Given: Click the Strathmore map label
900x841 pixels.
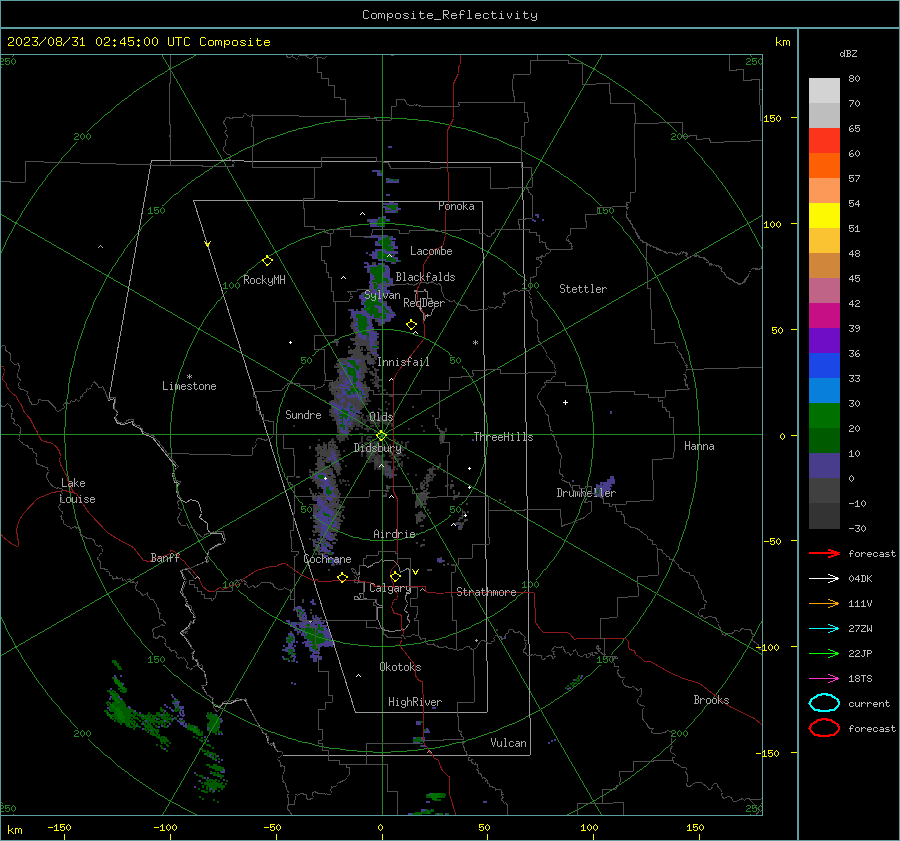Looking at the screenshot, I should click(486, 592).
